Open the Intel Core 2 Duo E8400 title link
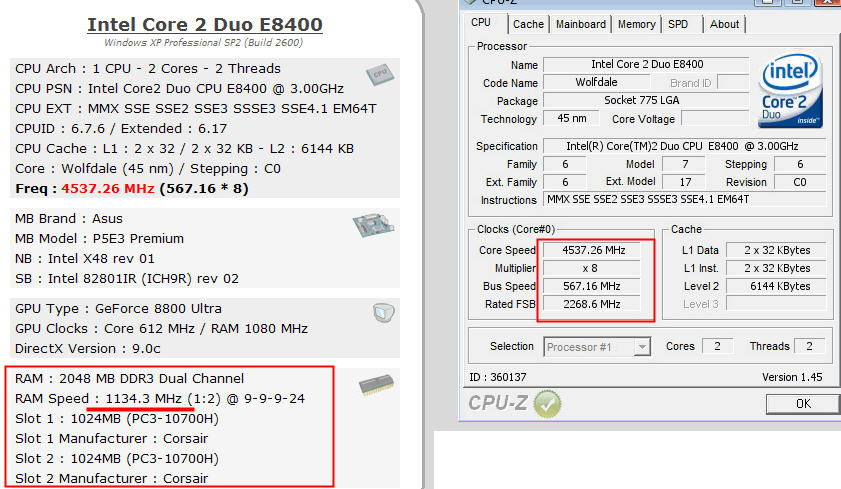This screenshot has height=489, width=841. coord(205,25)
